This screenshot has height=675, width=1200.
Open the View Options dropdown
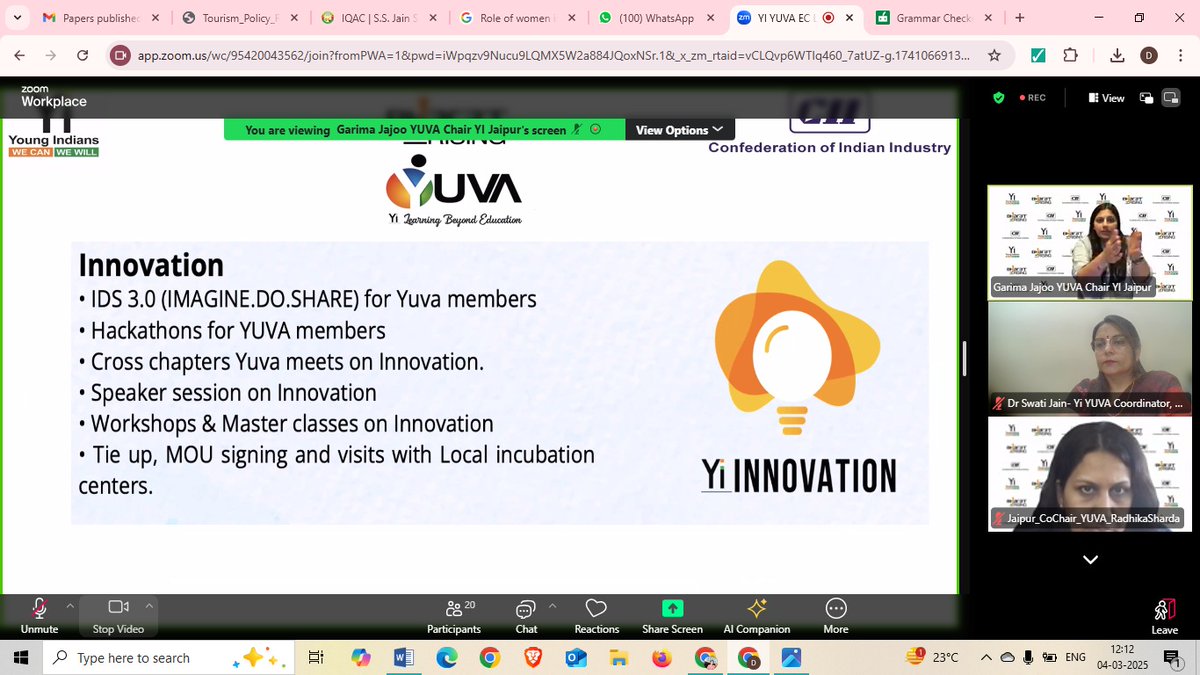pyautogui.click(x=679, y=130)
